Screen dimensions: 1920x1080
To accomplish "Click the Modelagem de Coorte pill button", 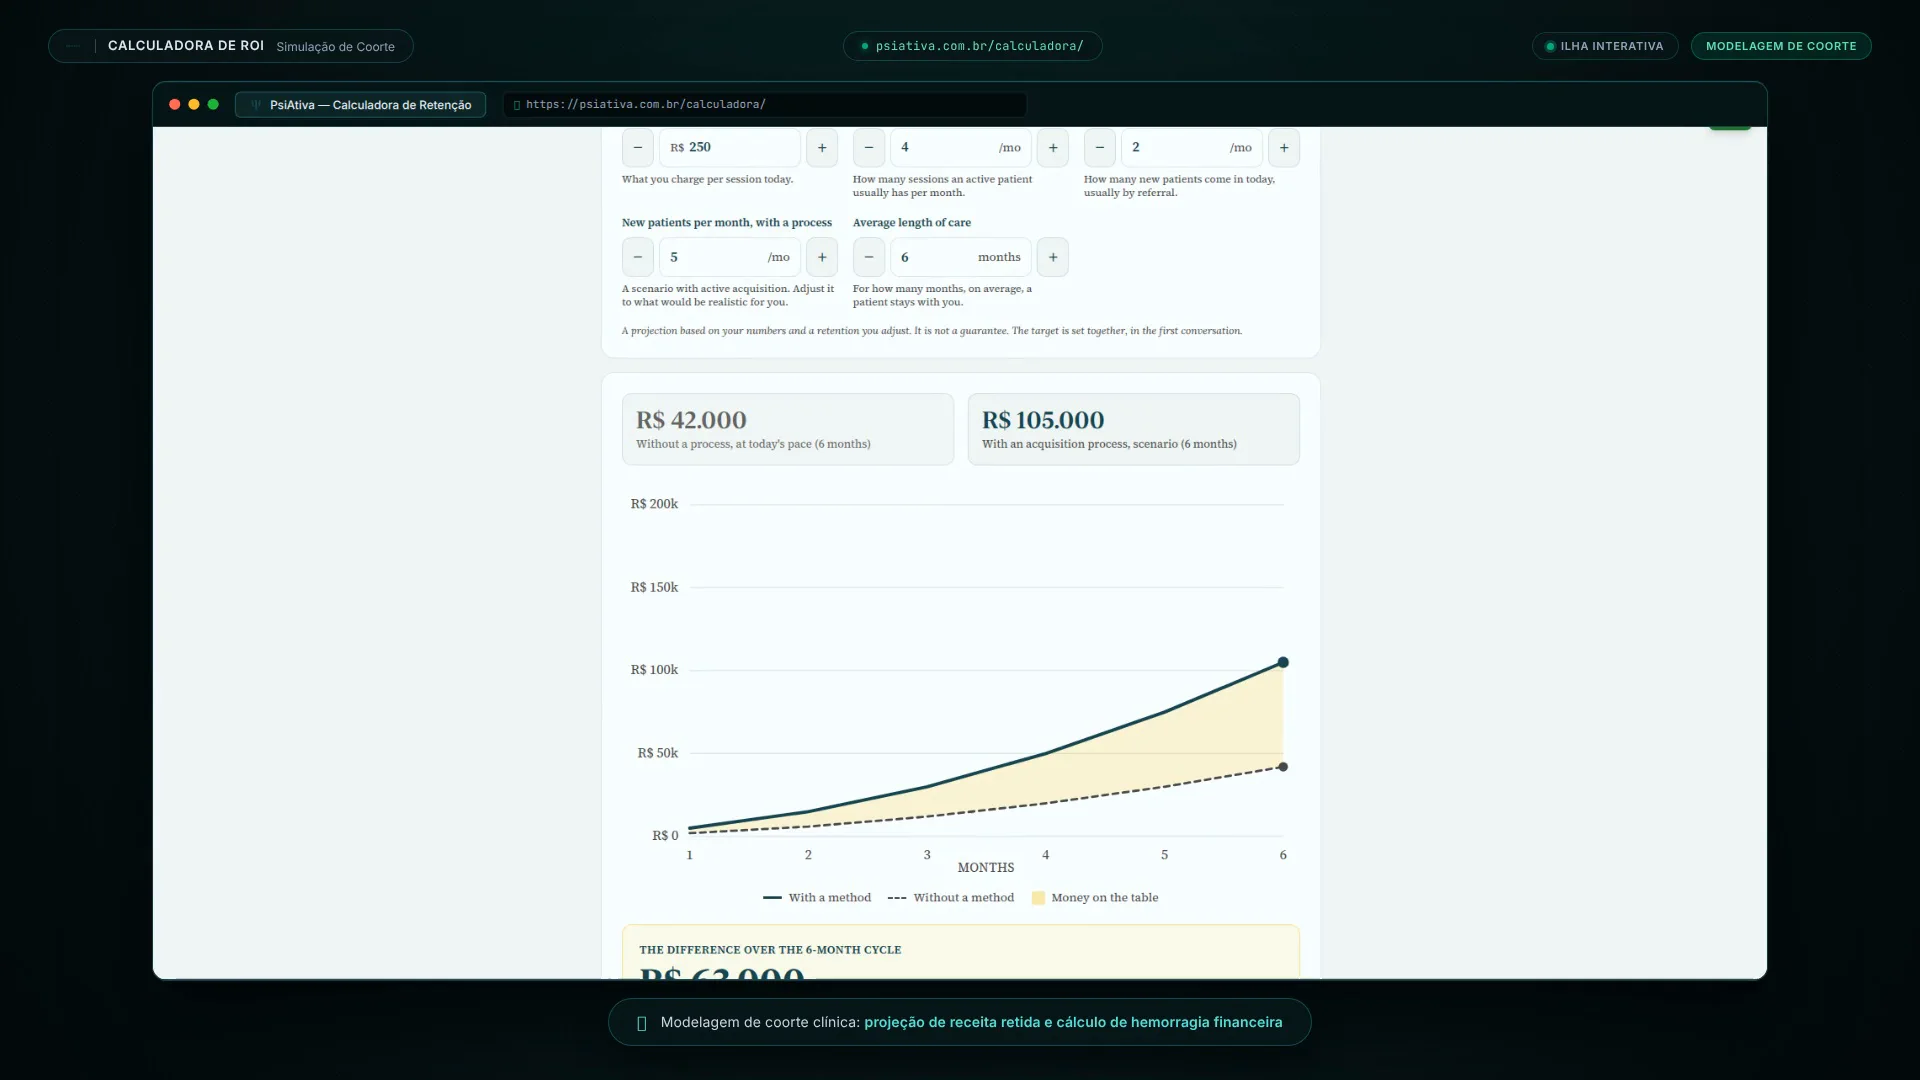I will pyautogui.click(x=1781, y=46).
